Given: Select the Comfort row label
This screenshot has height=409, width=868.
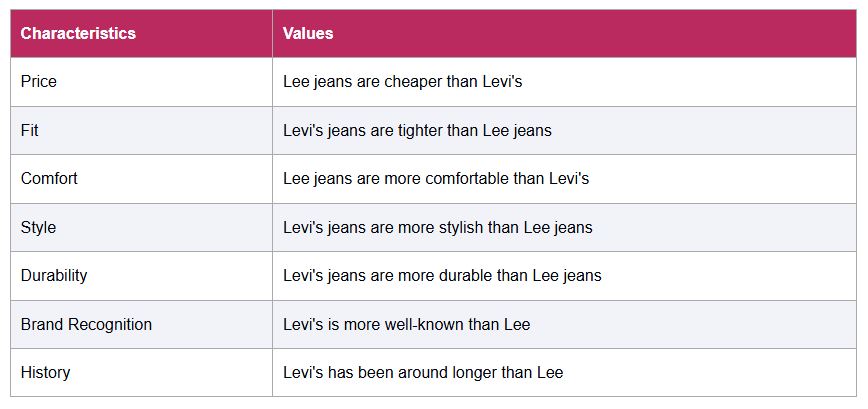Looking at the screenshot, I should pos(49,178).
